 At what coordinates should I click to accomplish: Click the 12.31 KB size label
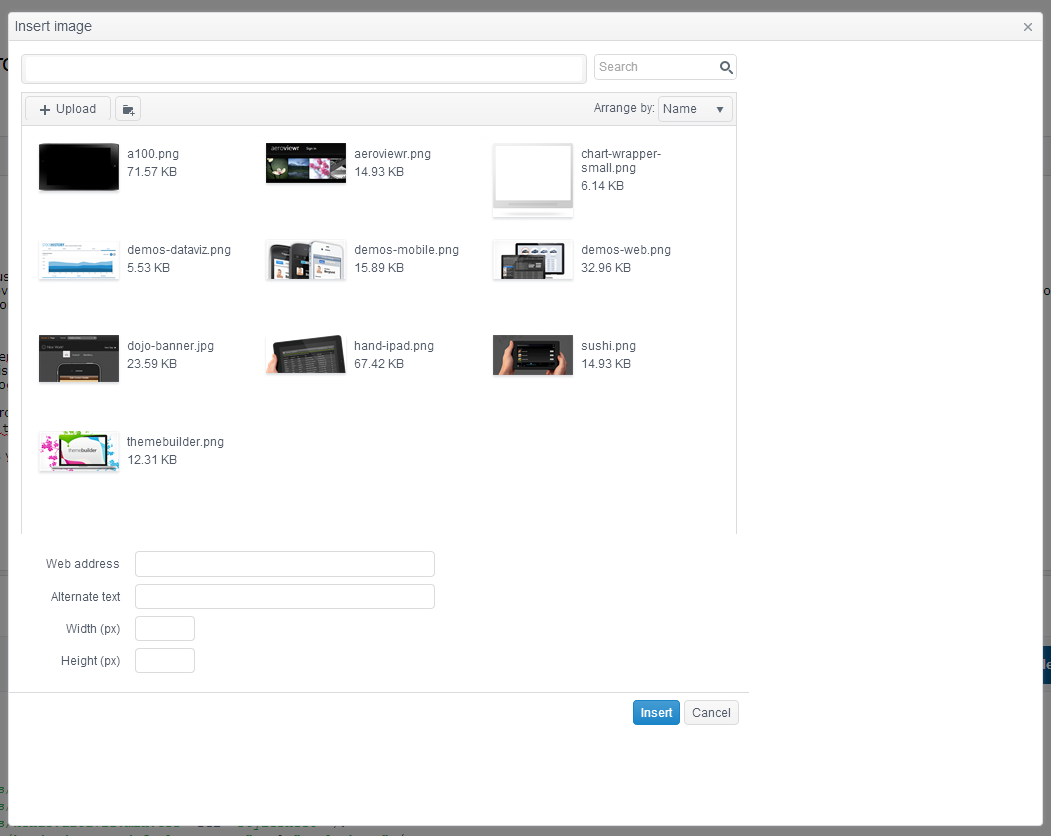[151, 459]
